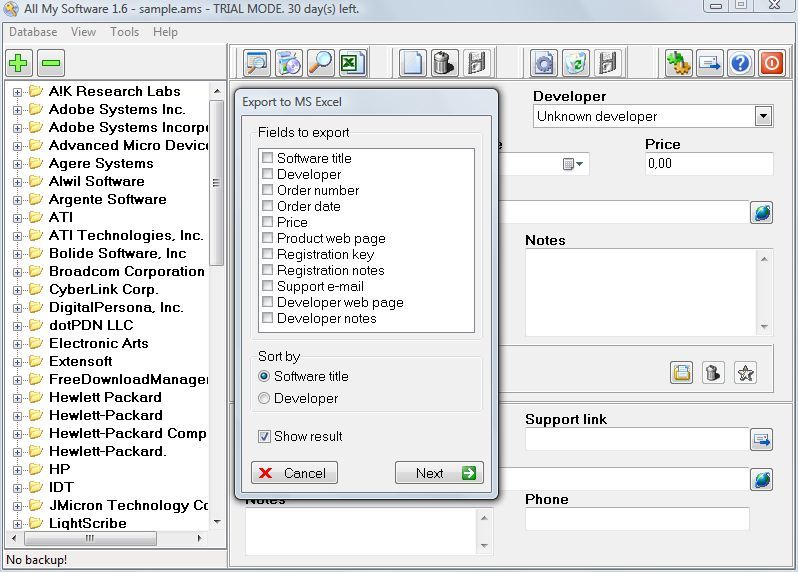
Task: Click the second floppy disk save icon
Action: point(608,63)
